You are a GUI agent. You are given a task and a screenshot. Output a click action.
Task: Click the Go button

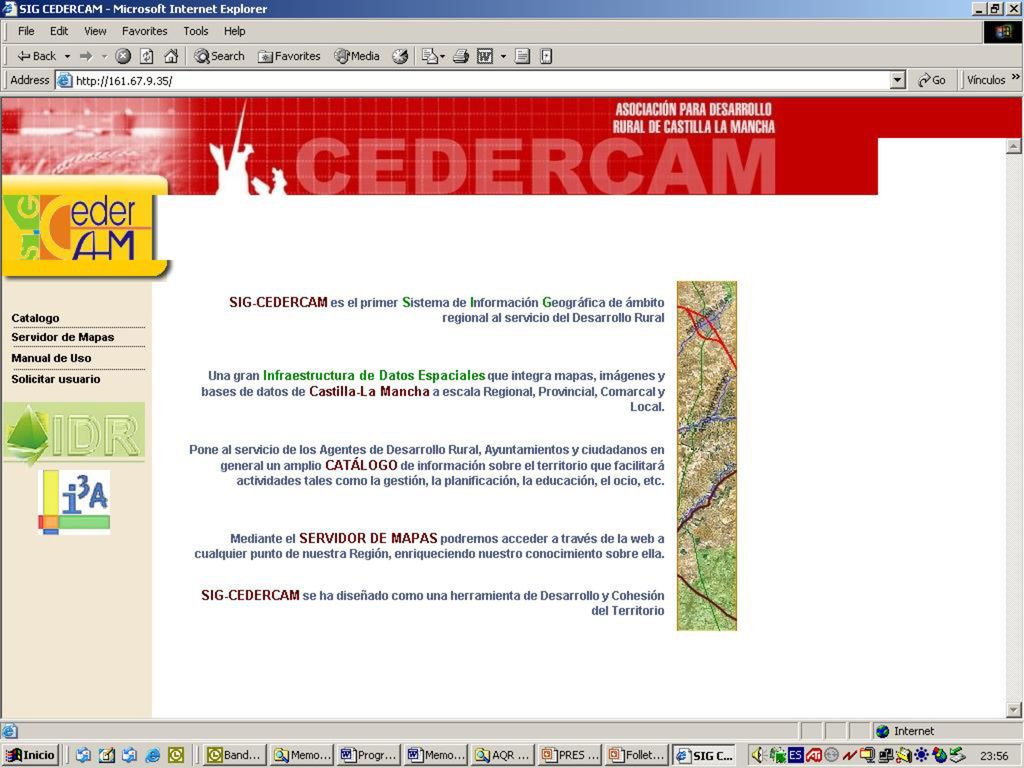[x=931, y=80]
